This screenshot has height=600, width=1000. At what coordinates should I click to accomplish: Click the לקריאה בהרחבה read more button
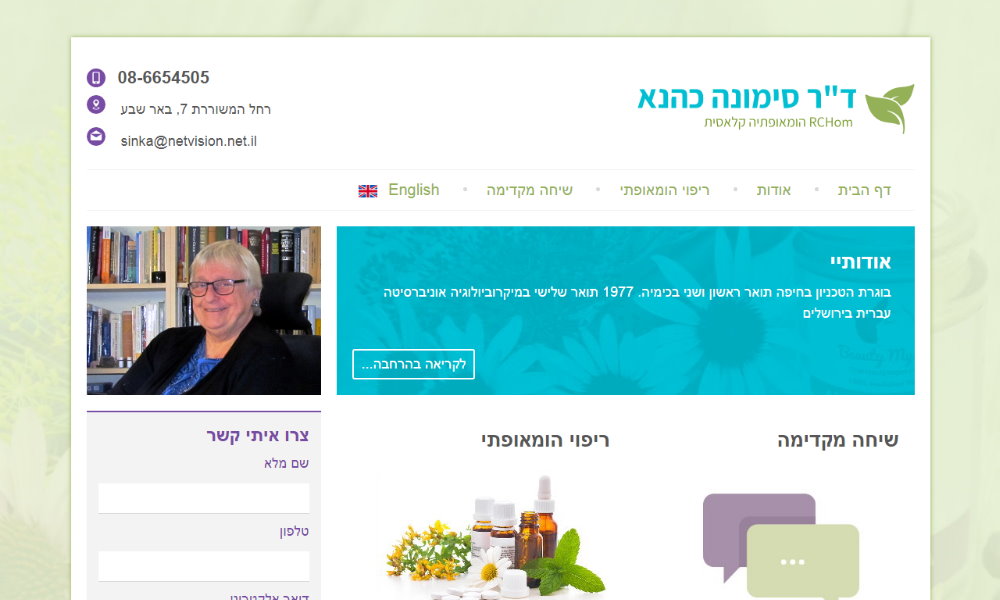click(413, 364)
